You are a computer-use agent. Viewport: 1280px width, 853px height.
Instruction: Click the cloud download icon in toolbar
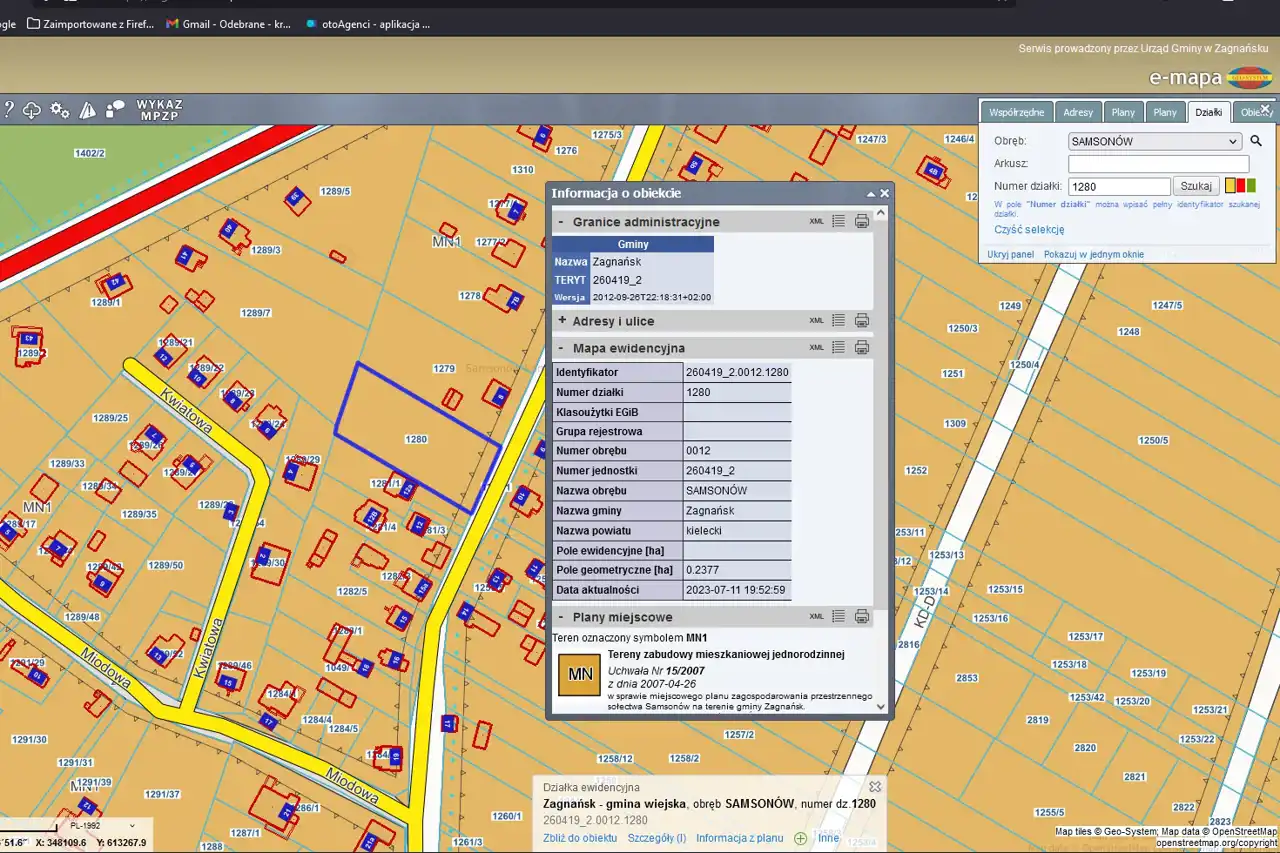[x=32, y=110]
